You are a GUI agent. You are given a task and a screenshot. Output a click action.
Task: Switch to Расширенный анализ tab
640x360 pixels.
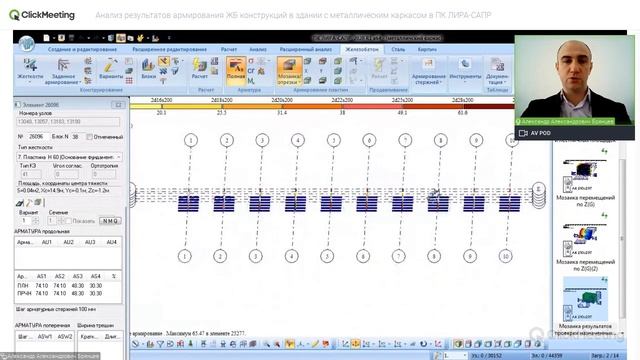[x=306, y=49]
